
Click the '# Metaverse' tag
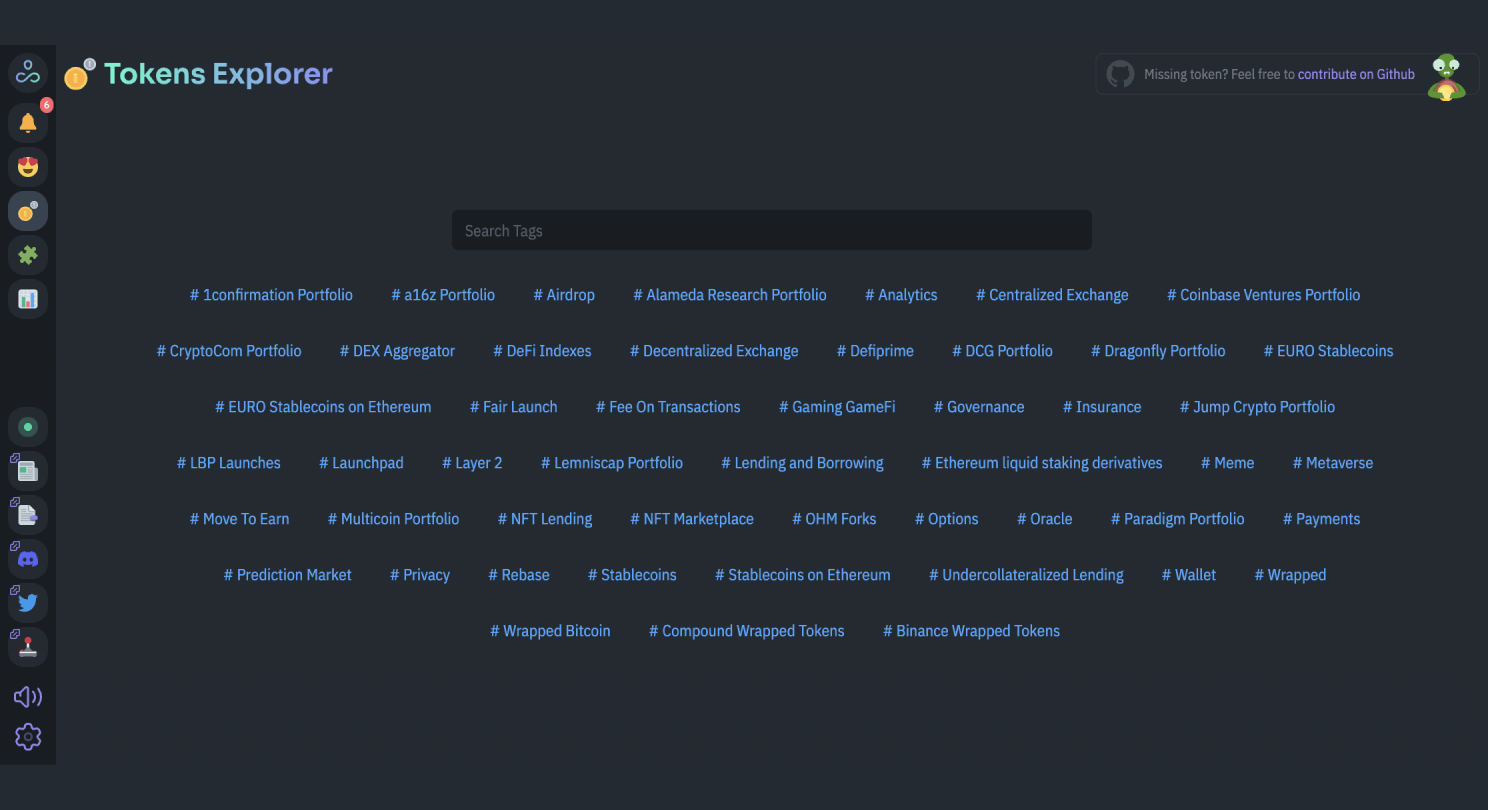pos(1332,463)
